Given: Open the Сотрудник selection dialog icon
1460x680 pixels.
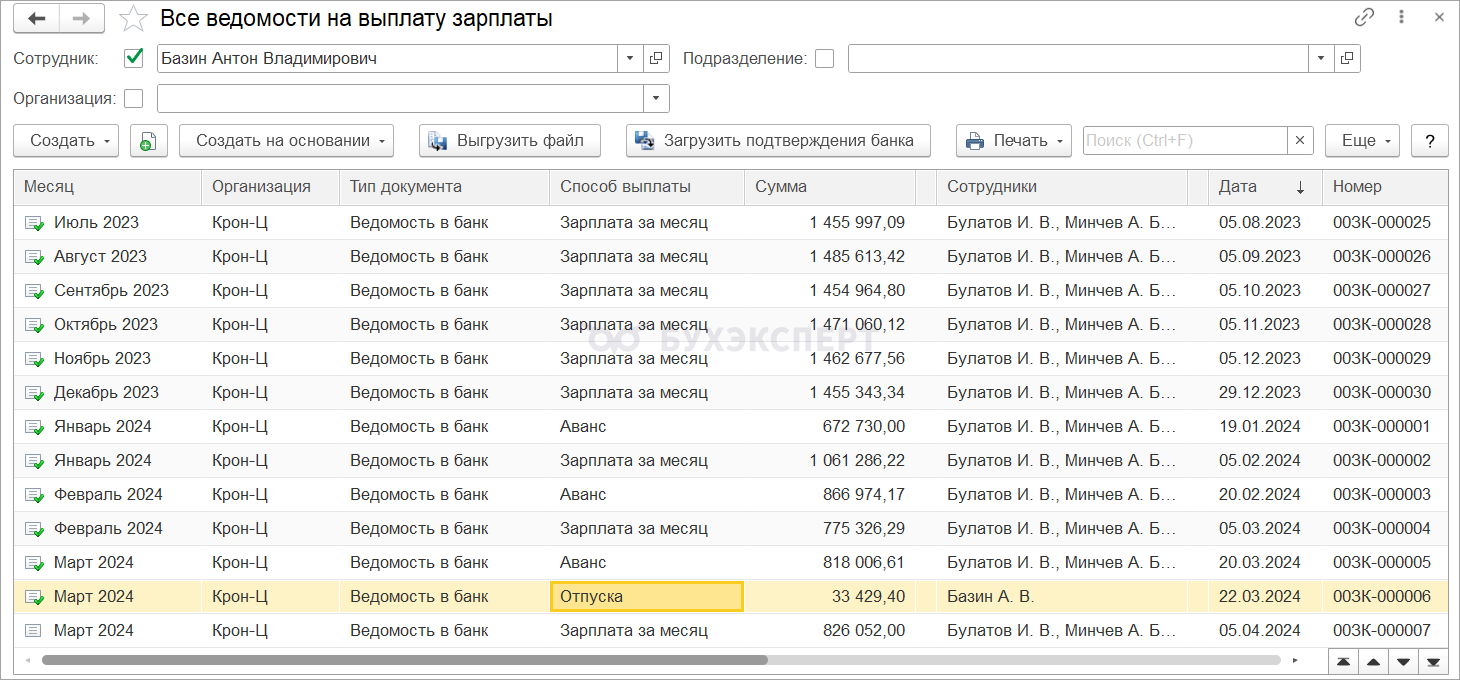Looking at the screenshot, I should pyautogui.click(x=656, y=59).
